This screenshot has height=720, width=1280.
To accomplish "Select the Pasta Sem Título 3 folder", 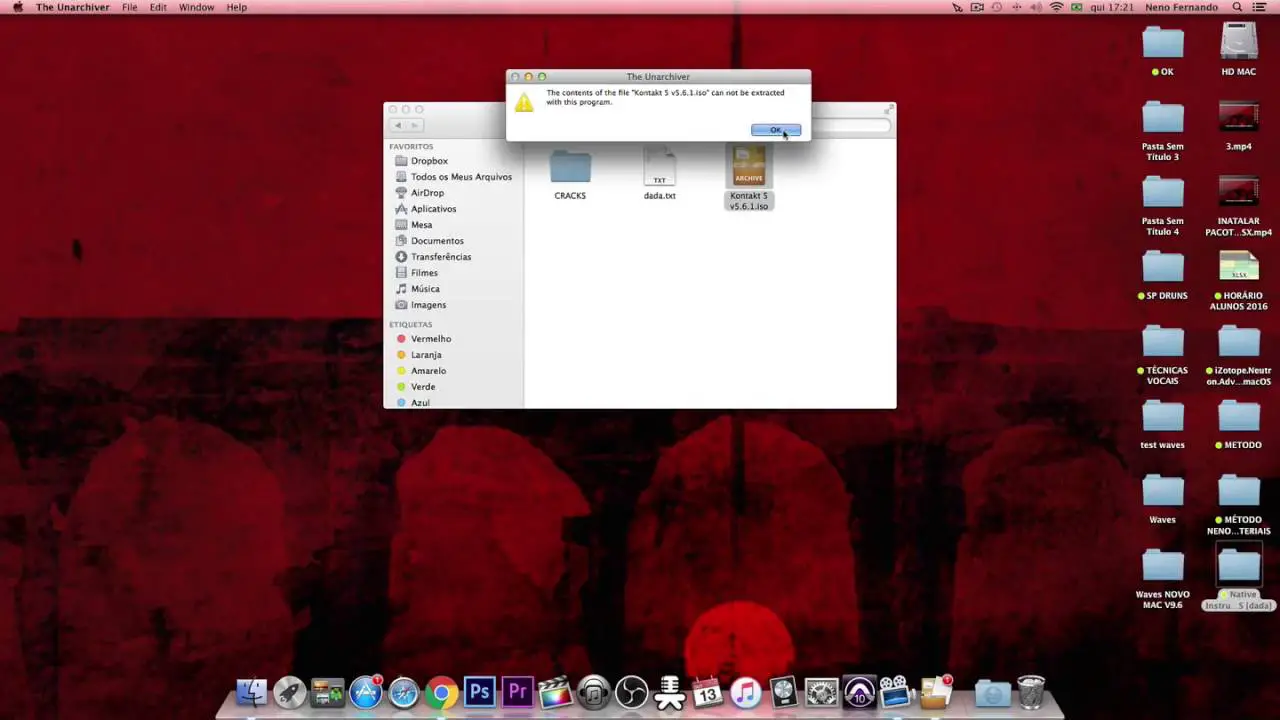I will point(1163,130).
